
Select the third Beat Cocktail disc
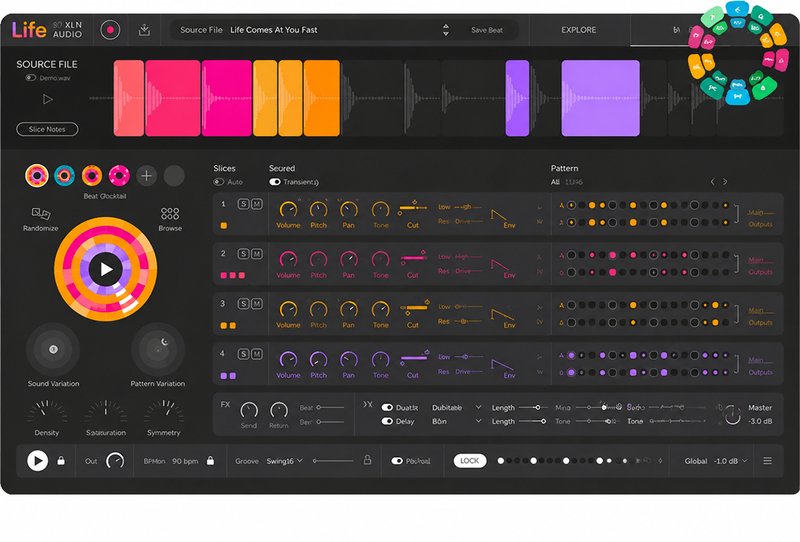[92, 176]
